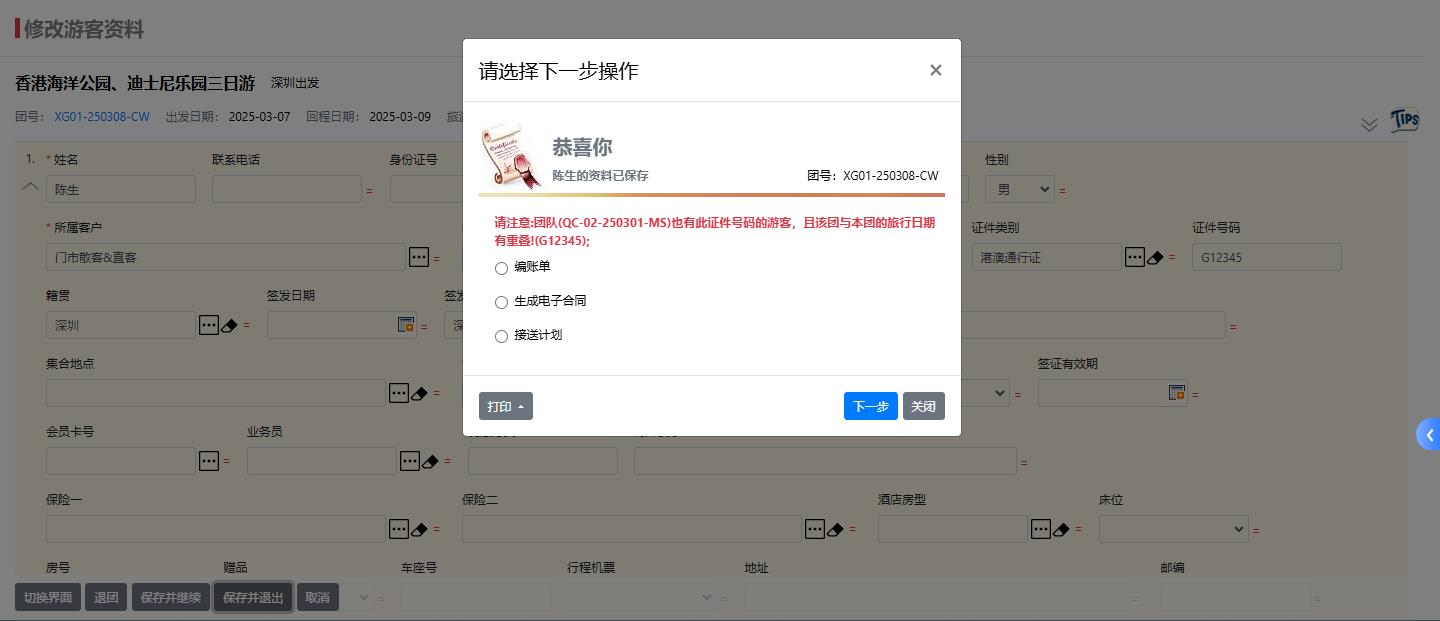Select the 编账单 radio option
The width and height of the screenshot is (1440, 621).
(501, 268)
